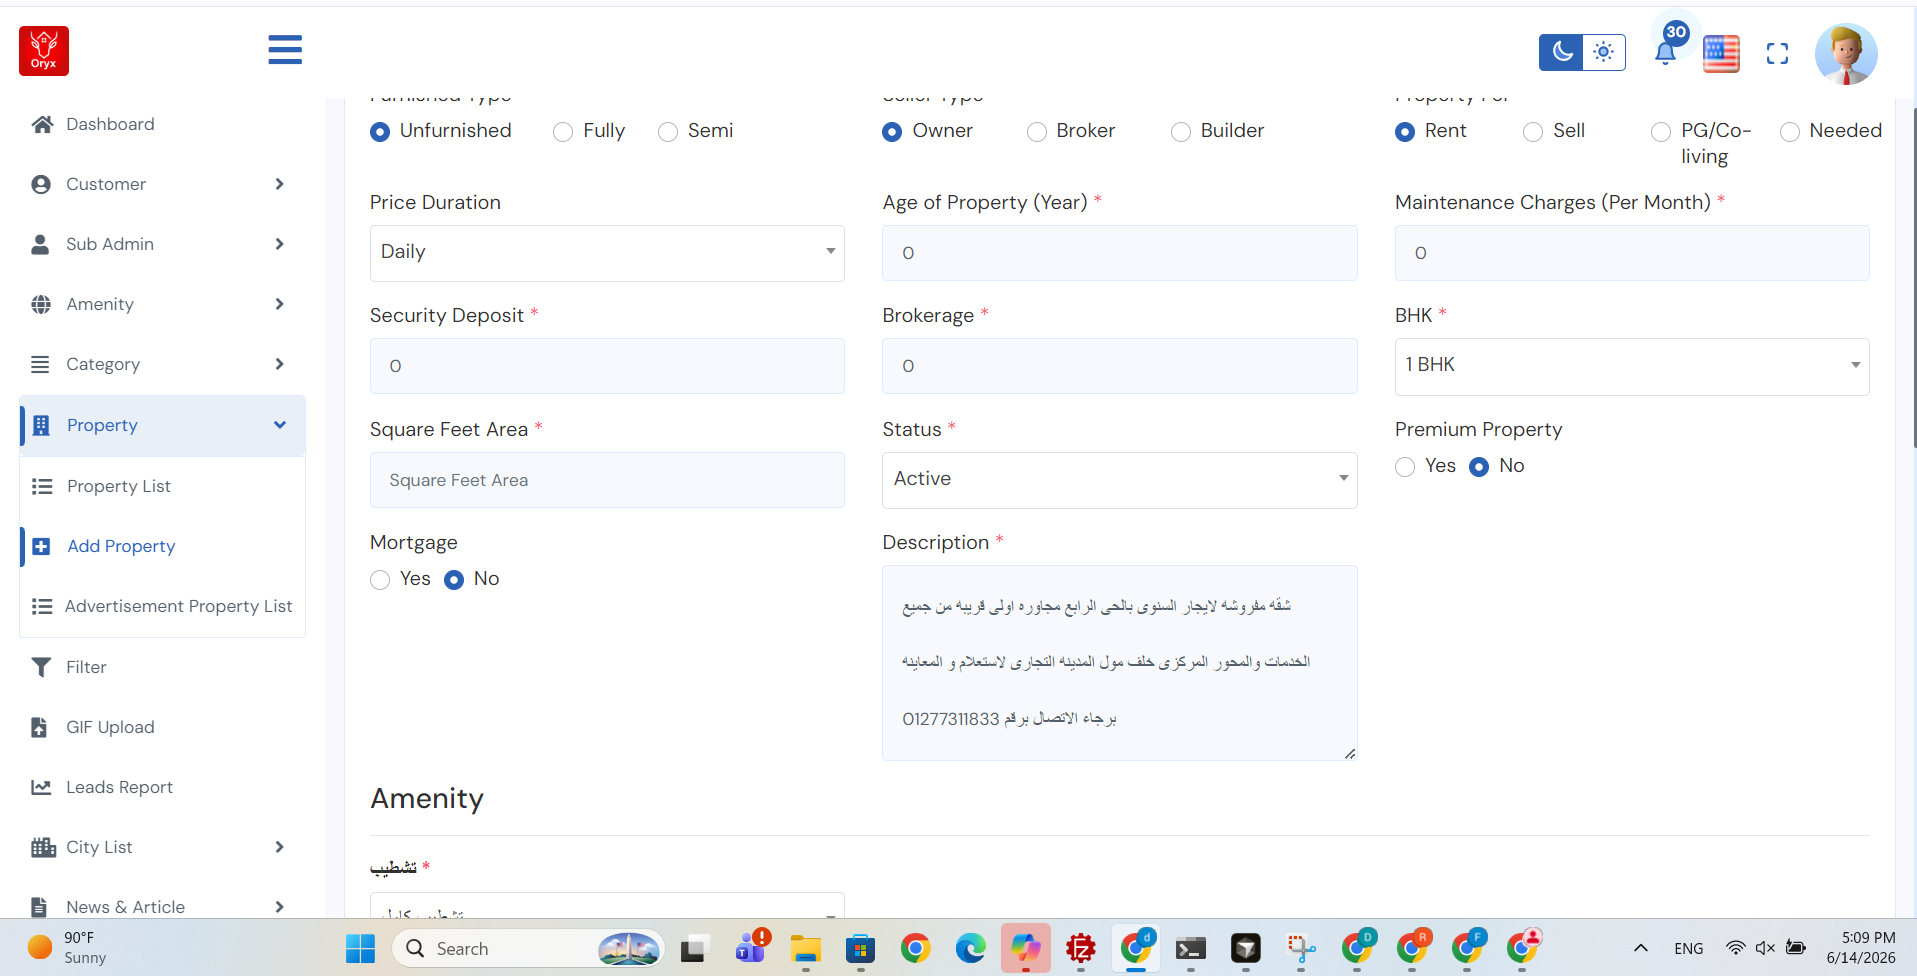Click the Leads Report chart icon
Viewport: 1917px width, 976px height.
point(41,787)
